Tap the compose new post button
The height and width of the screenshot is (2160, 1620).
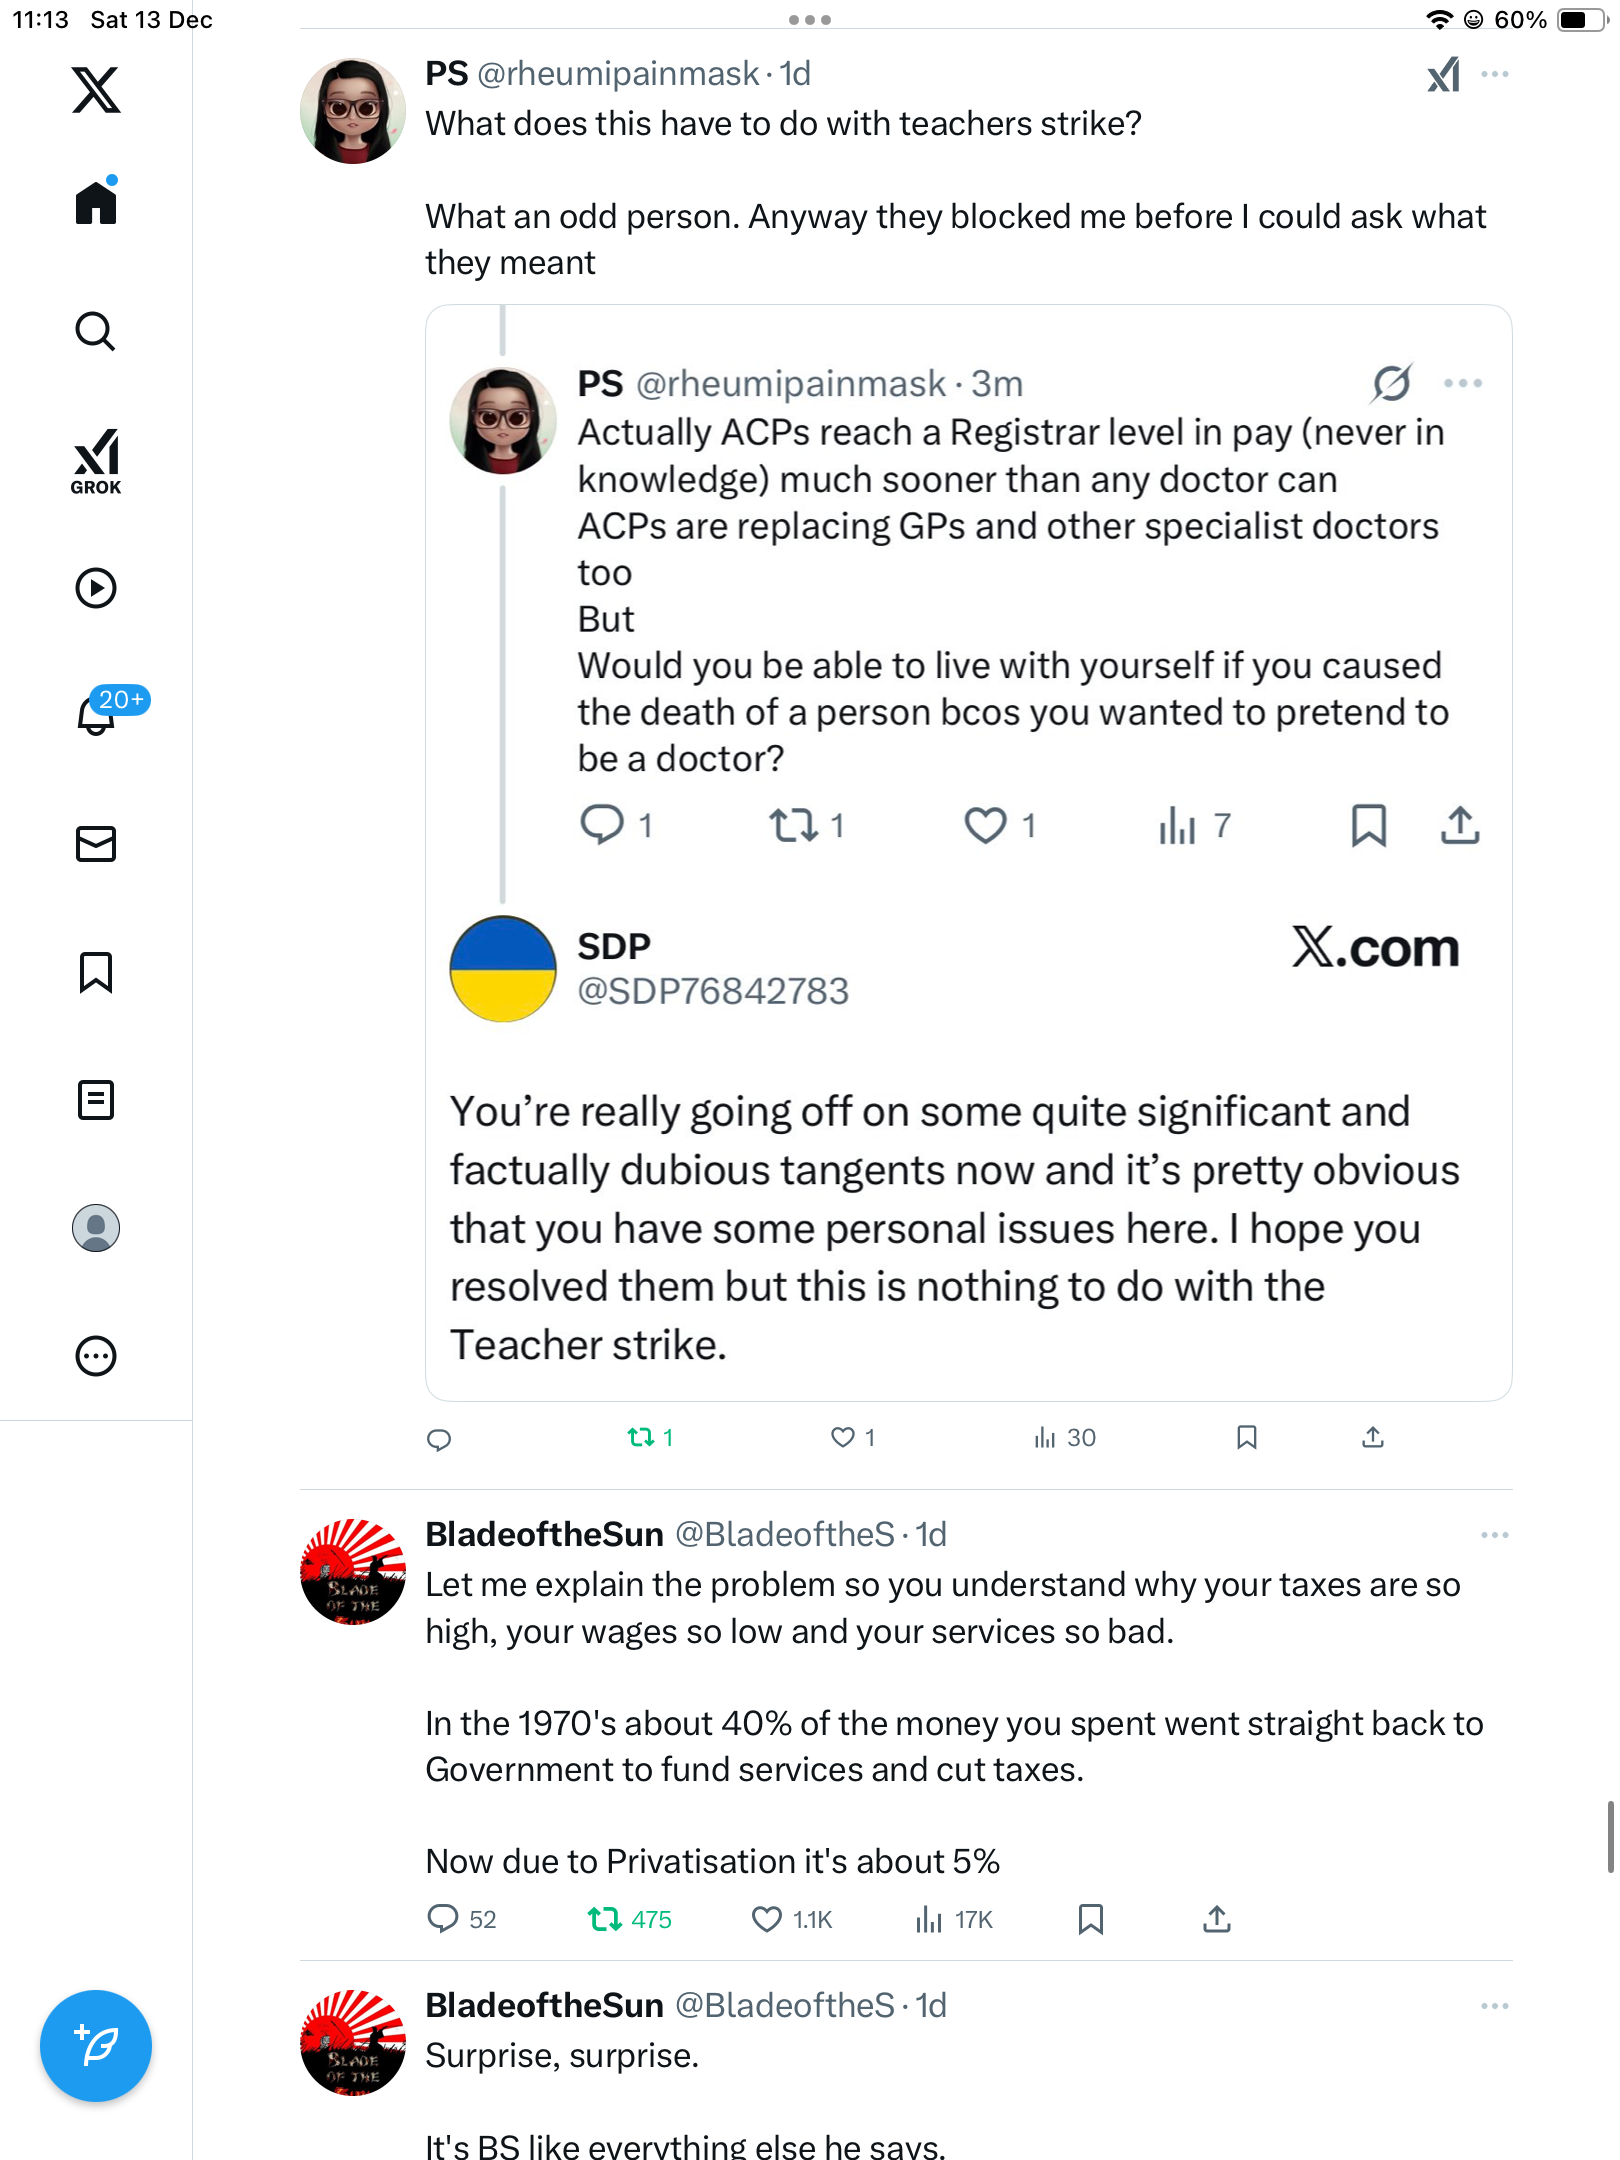coord(96,2046)
